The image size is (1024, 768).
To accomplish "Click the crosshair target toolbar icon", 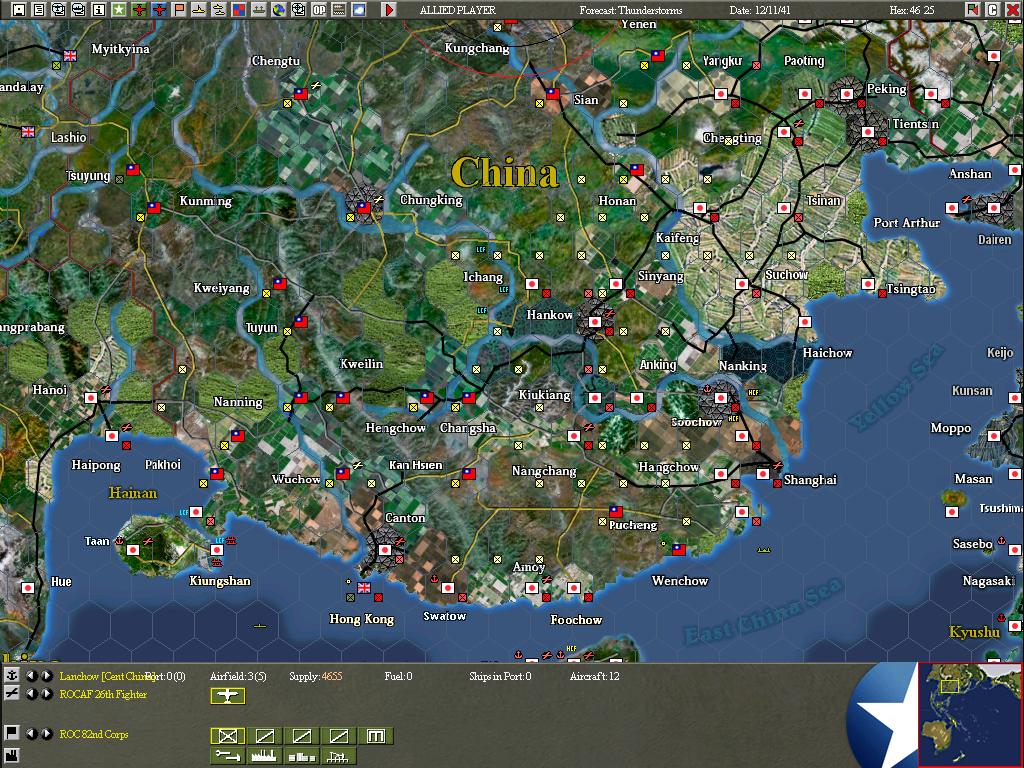I will tap(298, 9).
